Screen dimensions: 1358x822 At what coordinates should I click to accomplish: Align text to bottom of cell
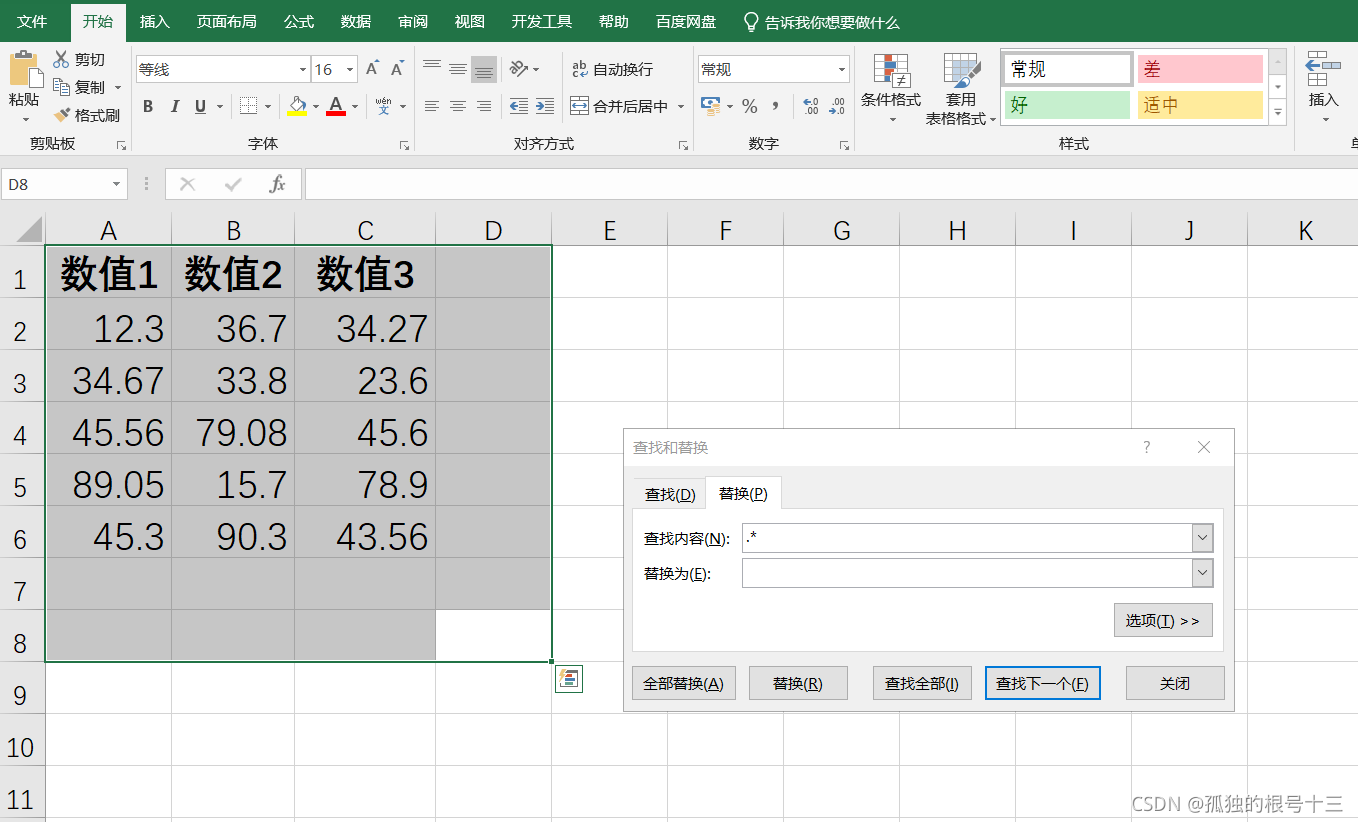point(484,69)
